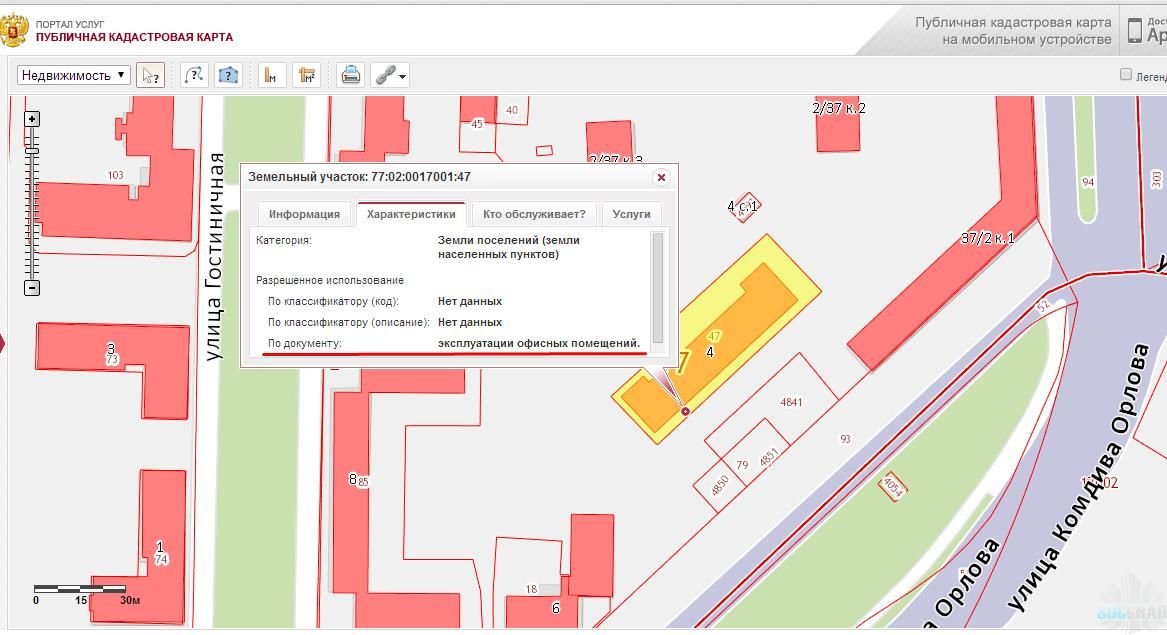
Task: Zoom in with the plus button
Action: 32,119
